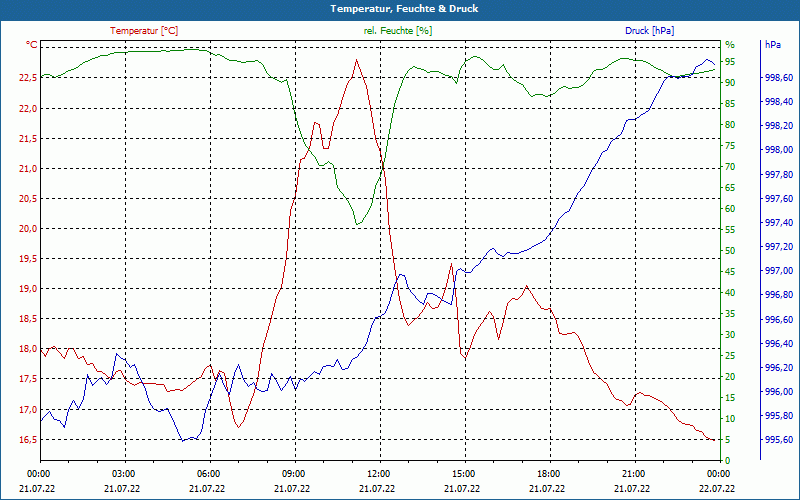Click the 996,60 pressure axis tick

pyautogui.click(x=779, y=319)
